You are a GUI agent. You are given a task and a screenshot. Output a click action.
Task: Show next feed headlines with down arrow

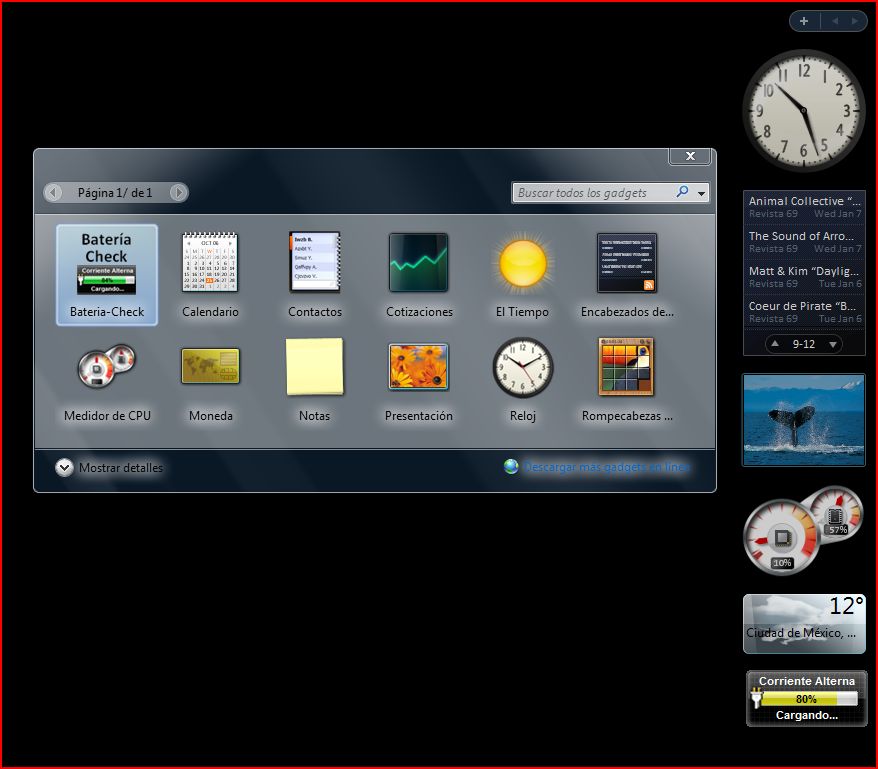[833, 344]
